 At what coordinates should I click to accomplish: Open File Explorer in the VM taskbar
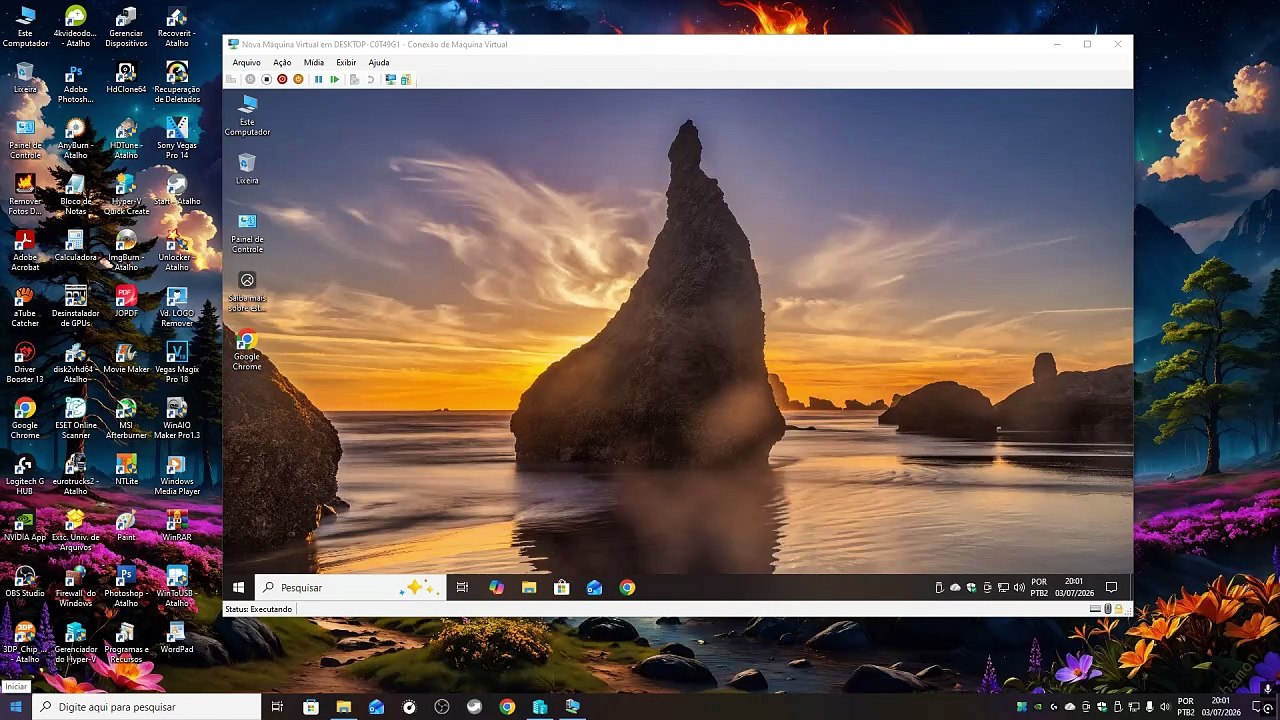[x=529, y=588]
